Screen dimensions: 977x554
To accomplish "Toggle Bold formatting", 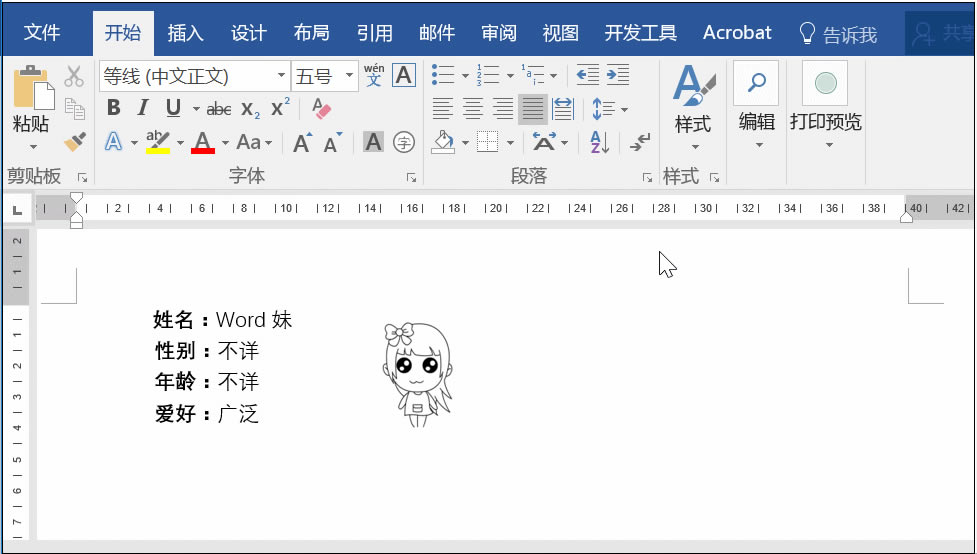I will pyautogui.click(x=113, y=108).
